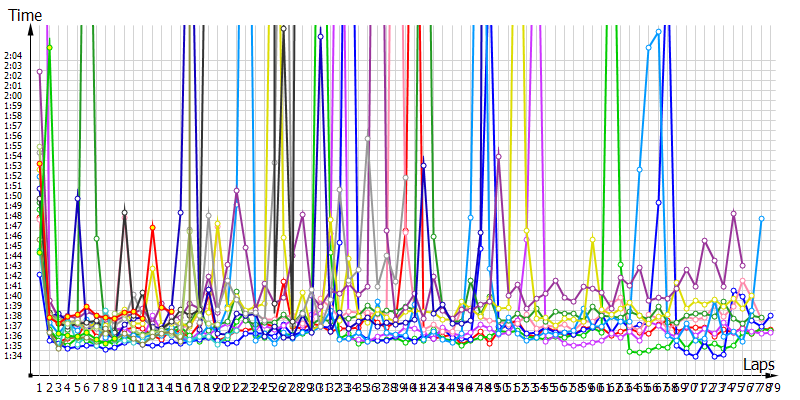The height and width of the screenshot is (400, 800).
Task: Pick the gray peak marker at 1:56 near lap 35
Action: pos(368,138)
